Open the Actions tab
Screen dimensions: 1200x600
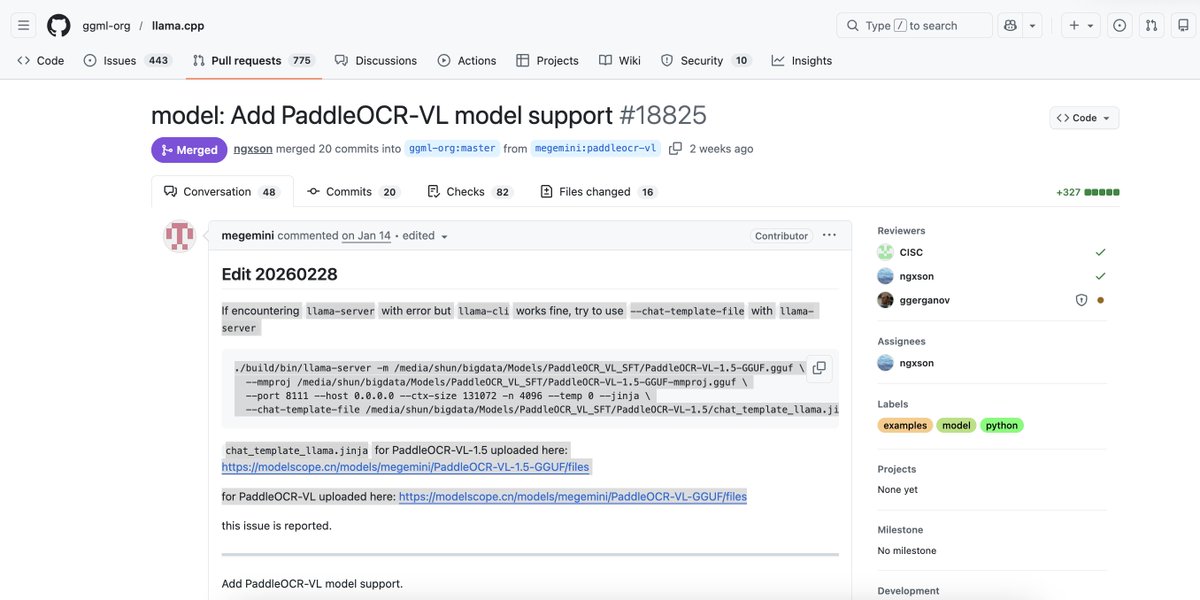pos(467,60)
